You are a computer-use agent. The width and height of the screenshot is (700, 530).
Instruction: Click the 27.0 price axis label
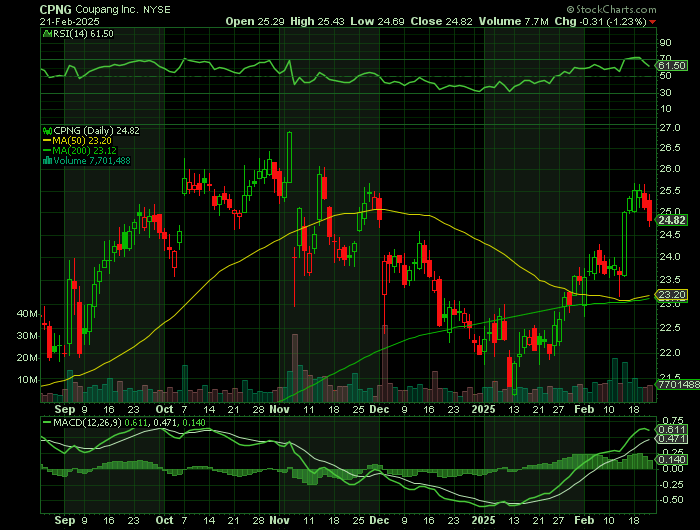click(670, 128)
